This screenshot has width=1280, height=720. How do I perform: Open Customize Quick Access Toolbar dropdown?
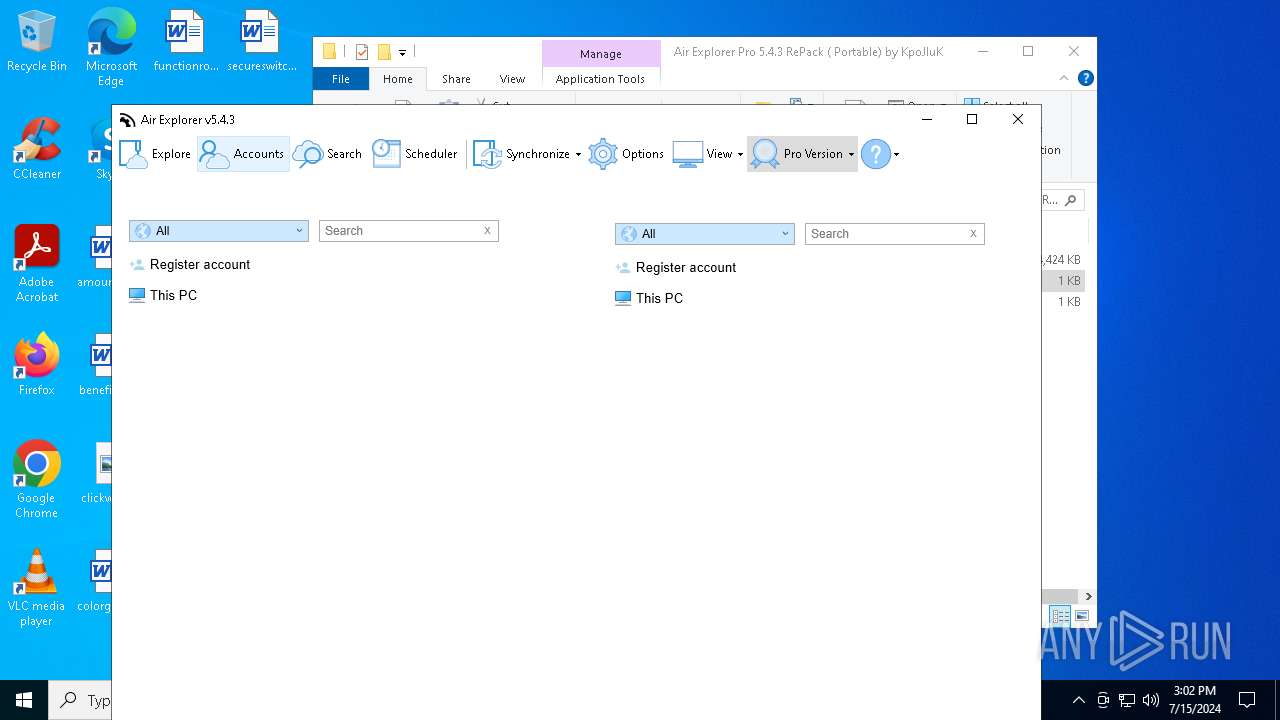pos(402,53)
